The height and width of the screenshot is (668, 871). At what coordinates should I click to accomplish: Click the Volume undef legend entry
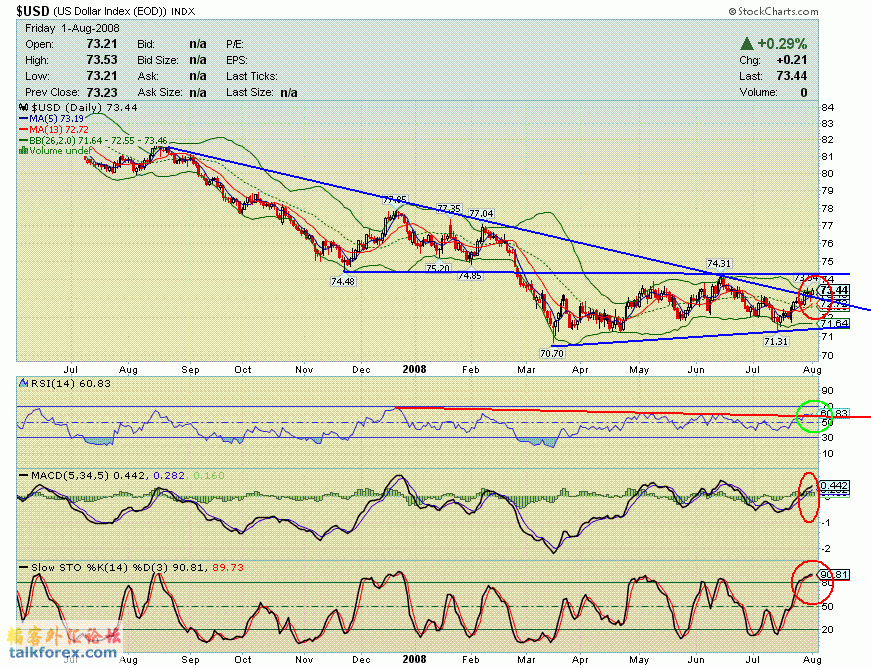click(x=56, y=150)
